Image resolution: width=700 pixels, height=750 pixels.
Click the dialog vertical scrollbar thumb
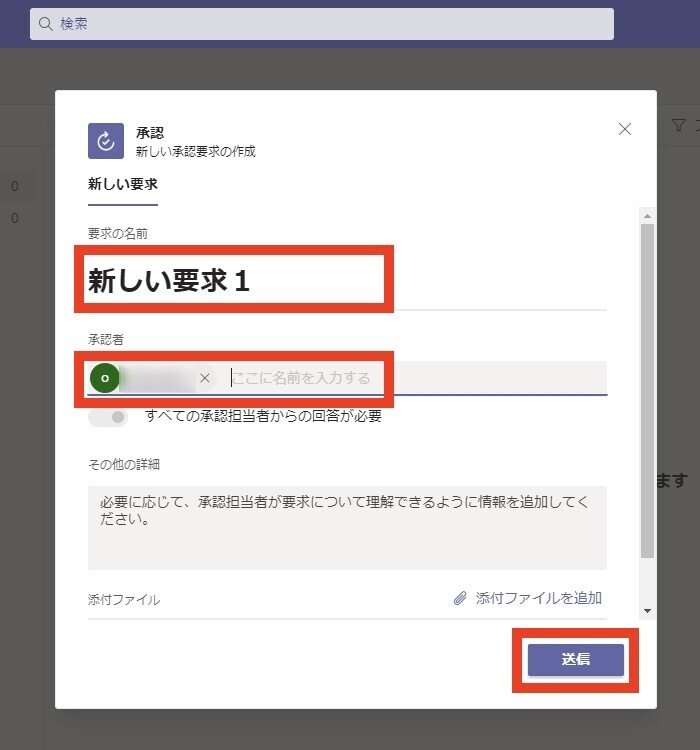tap(647, 390)
